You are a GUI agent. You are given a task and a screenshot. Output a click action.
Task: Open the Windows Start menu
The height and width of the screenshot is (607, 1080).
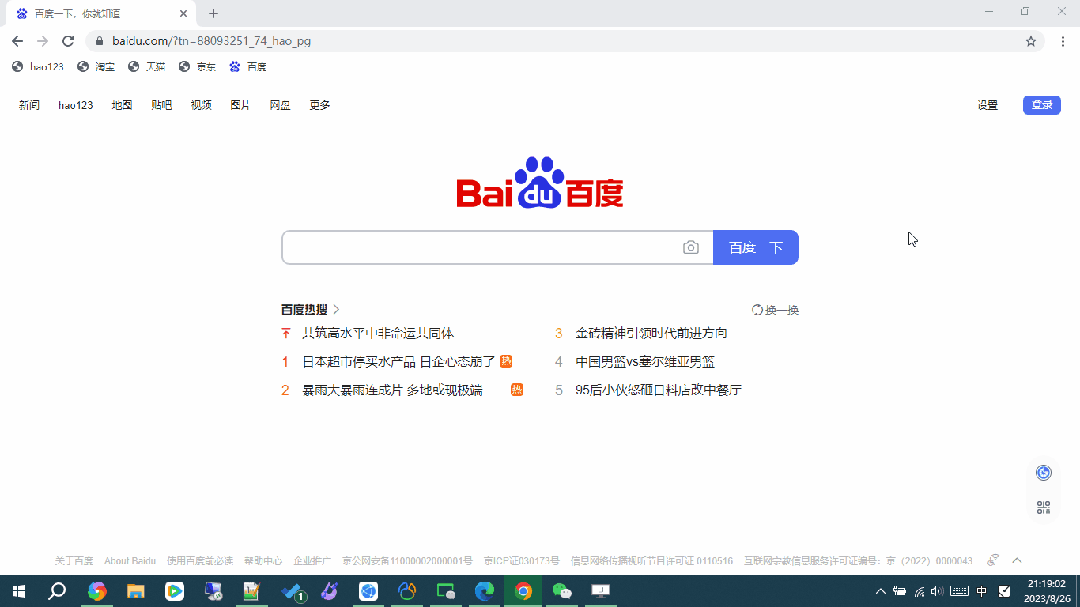click(19, 591)
